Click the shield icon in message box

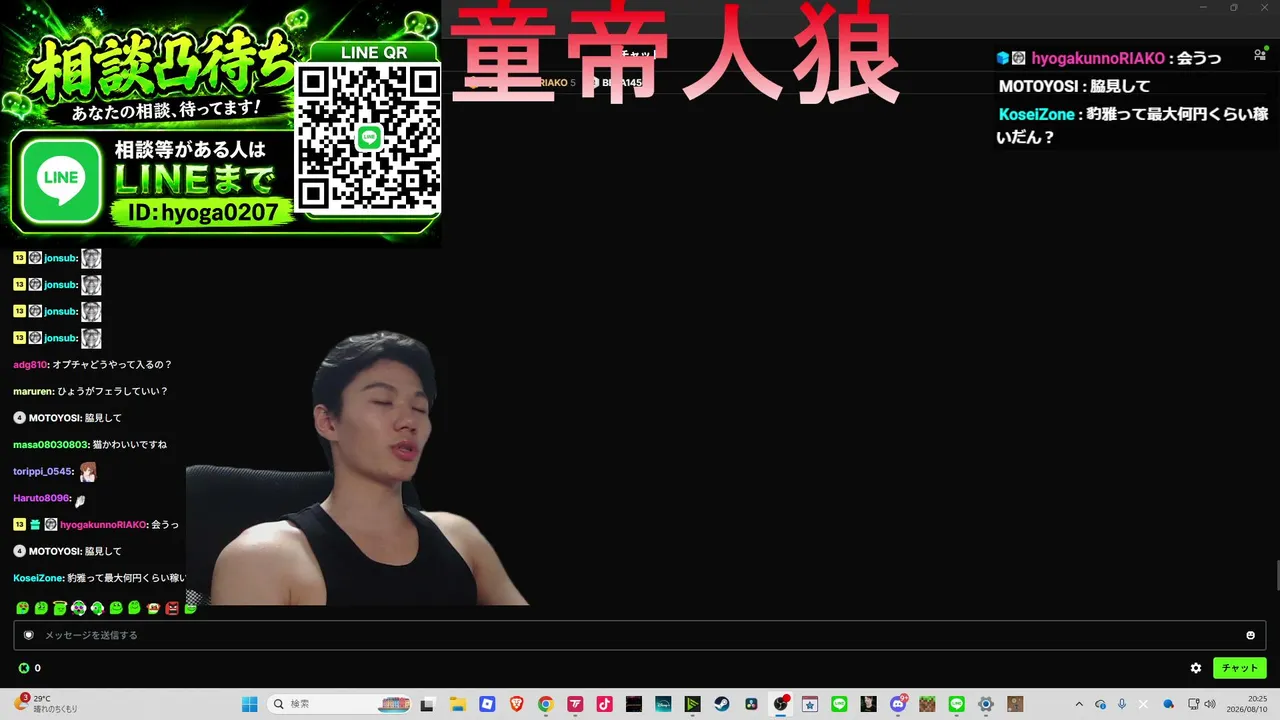[28, 635]
